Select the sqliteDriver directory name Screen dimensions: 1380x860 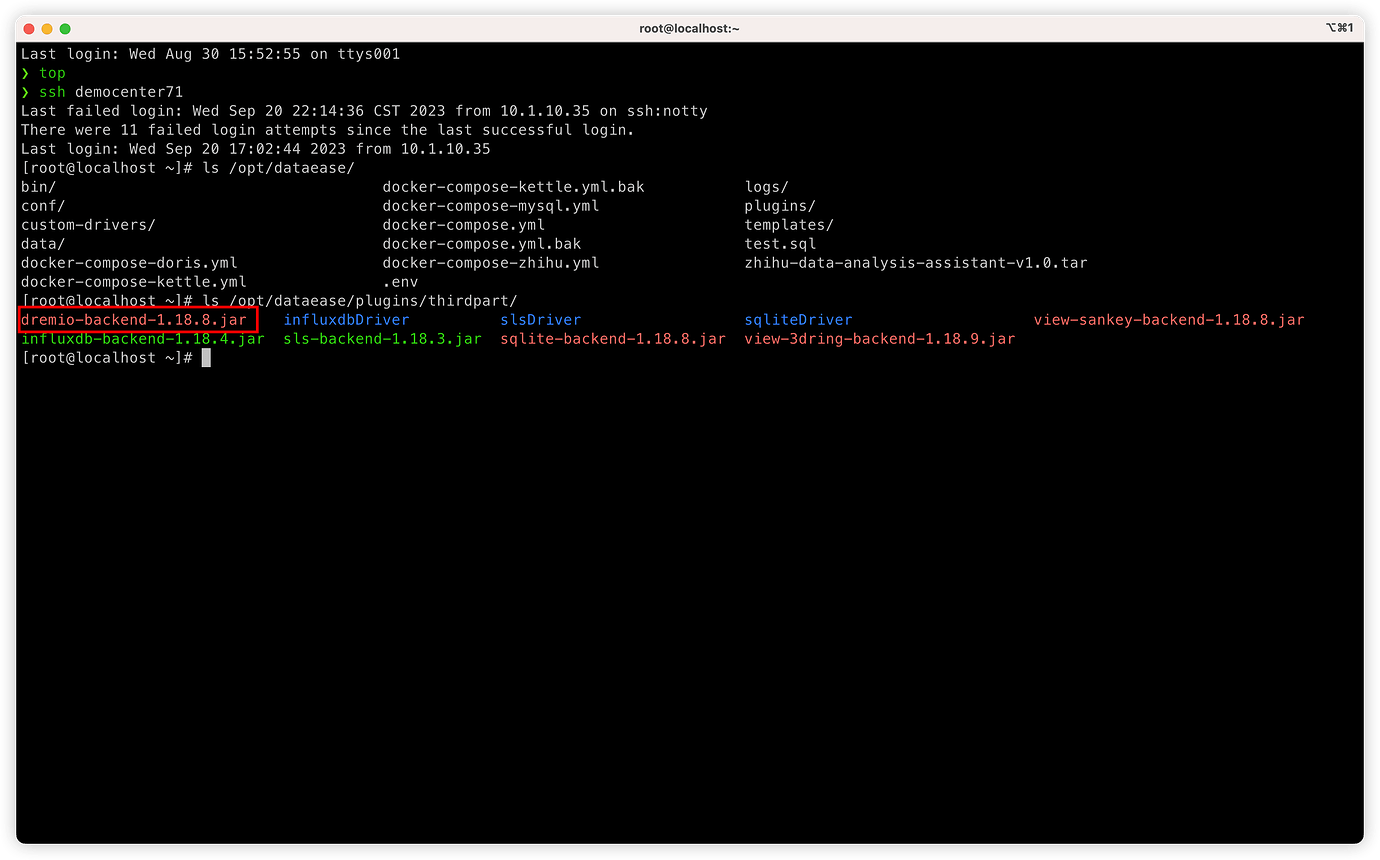pyautogui.click(x=797, y=319)
